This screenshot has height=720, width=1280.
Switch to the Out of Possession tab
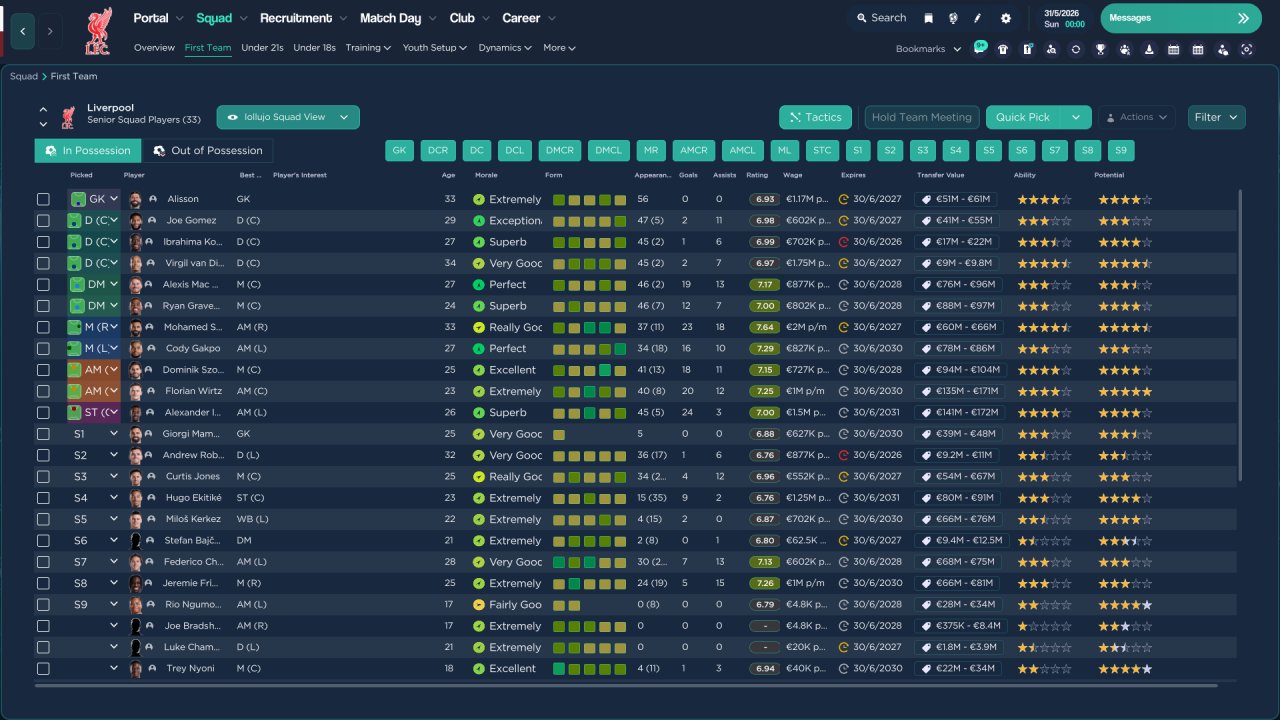click(x=207, y=151)
